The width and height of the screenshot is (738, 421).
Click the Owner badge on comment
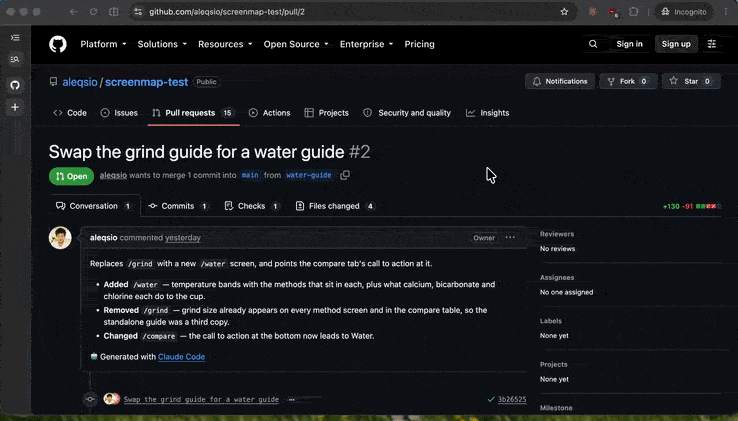tap(484, 238)
